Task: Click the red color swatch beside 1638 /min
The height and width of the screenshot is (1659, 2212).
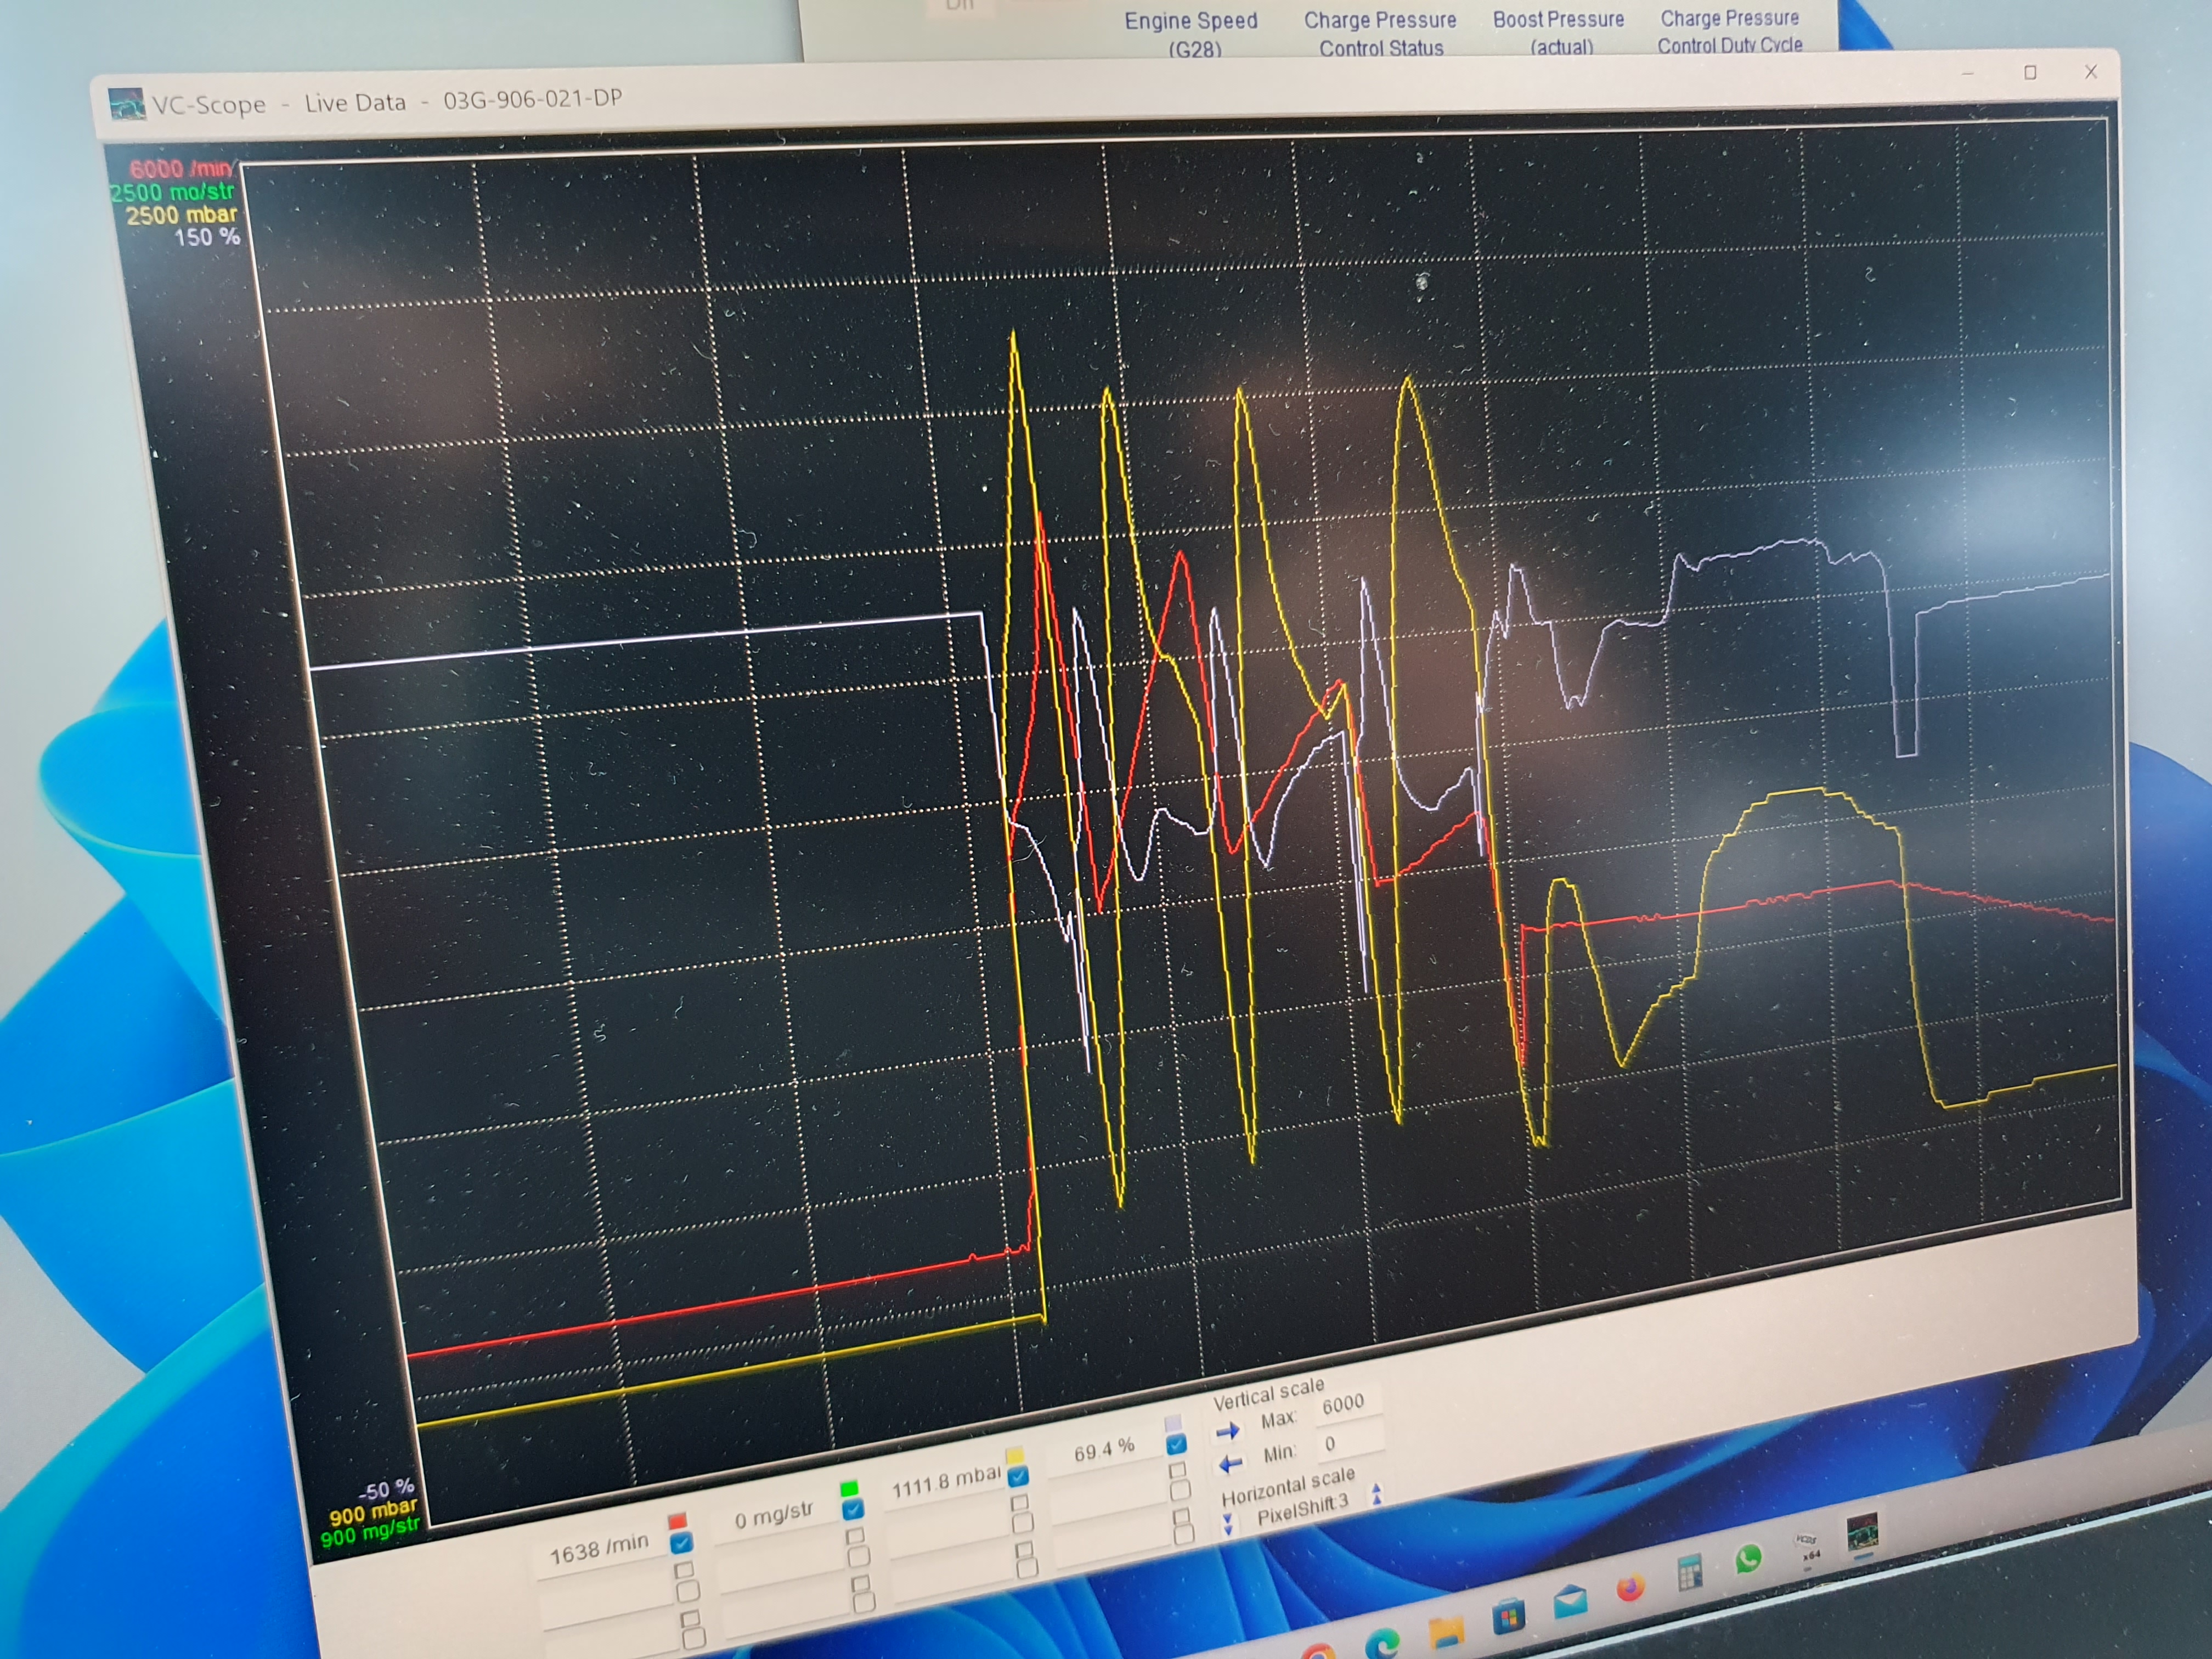Action: 678,1520
